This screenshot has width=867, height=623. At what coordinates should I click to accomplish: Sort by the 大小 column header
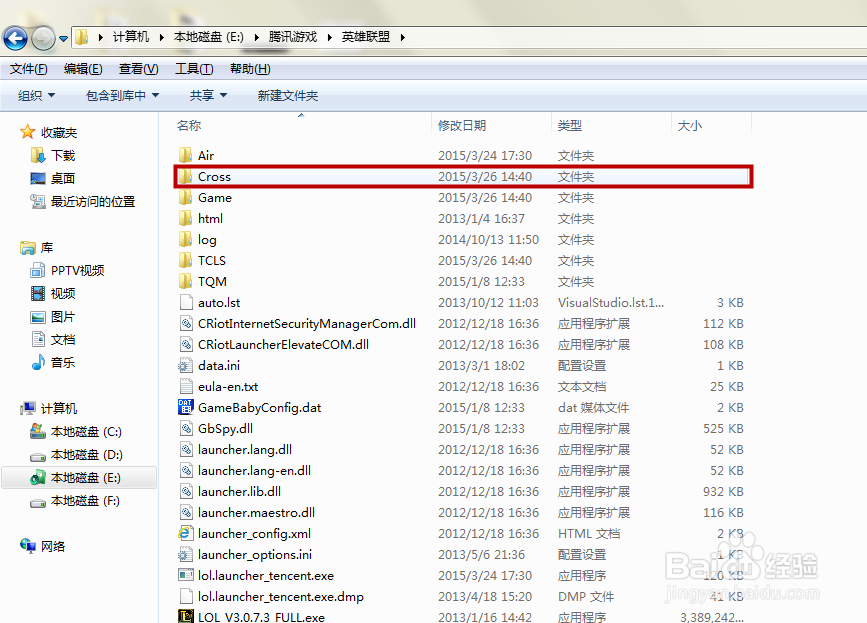(690, 125)
